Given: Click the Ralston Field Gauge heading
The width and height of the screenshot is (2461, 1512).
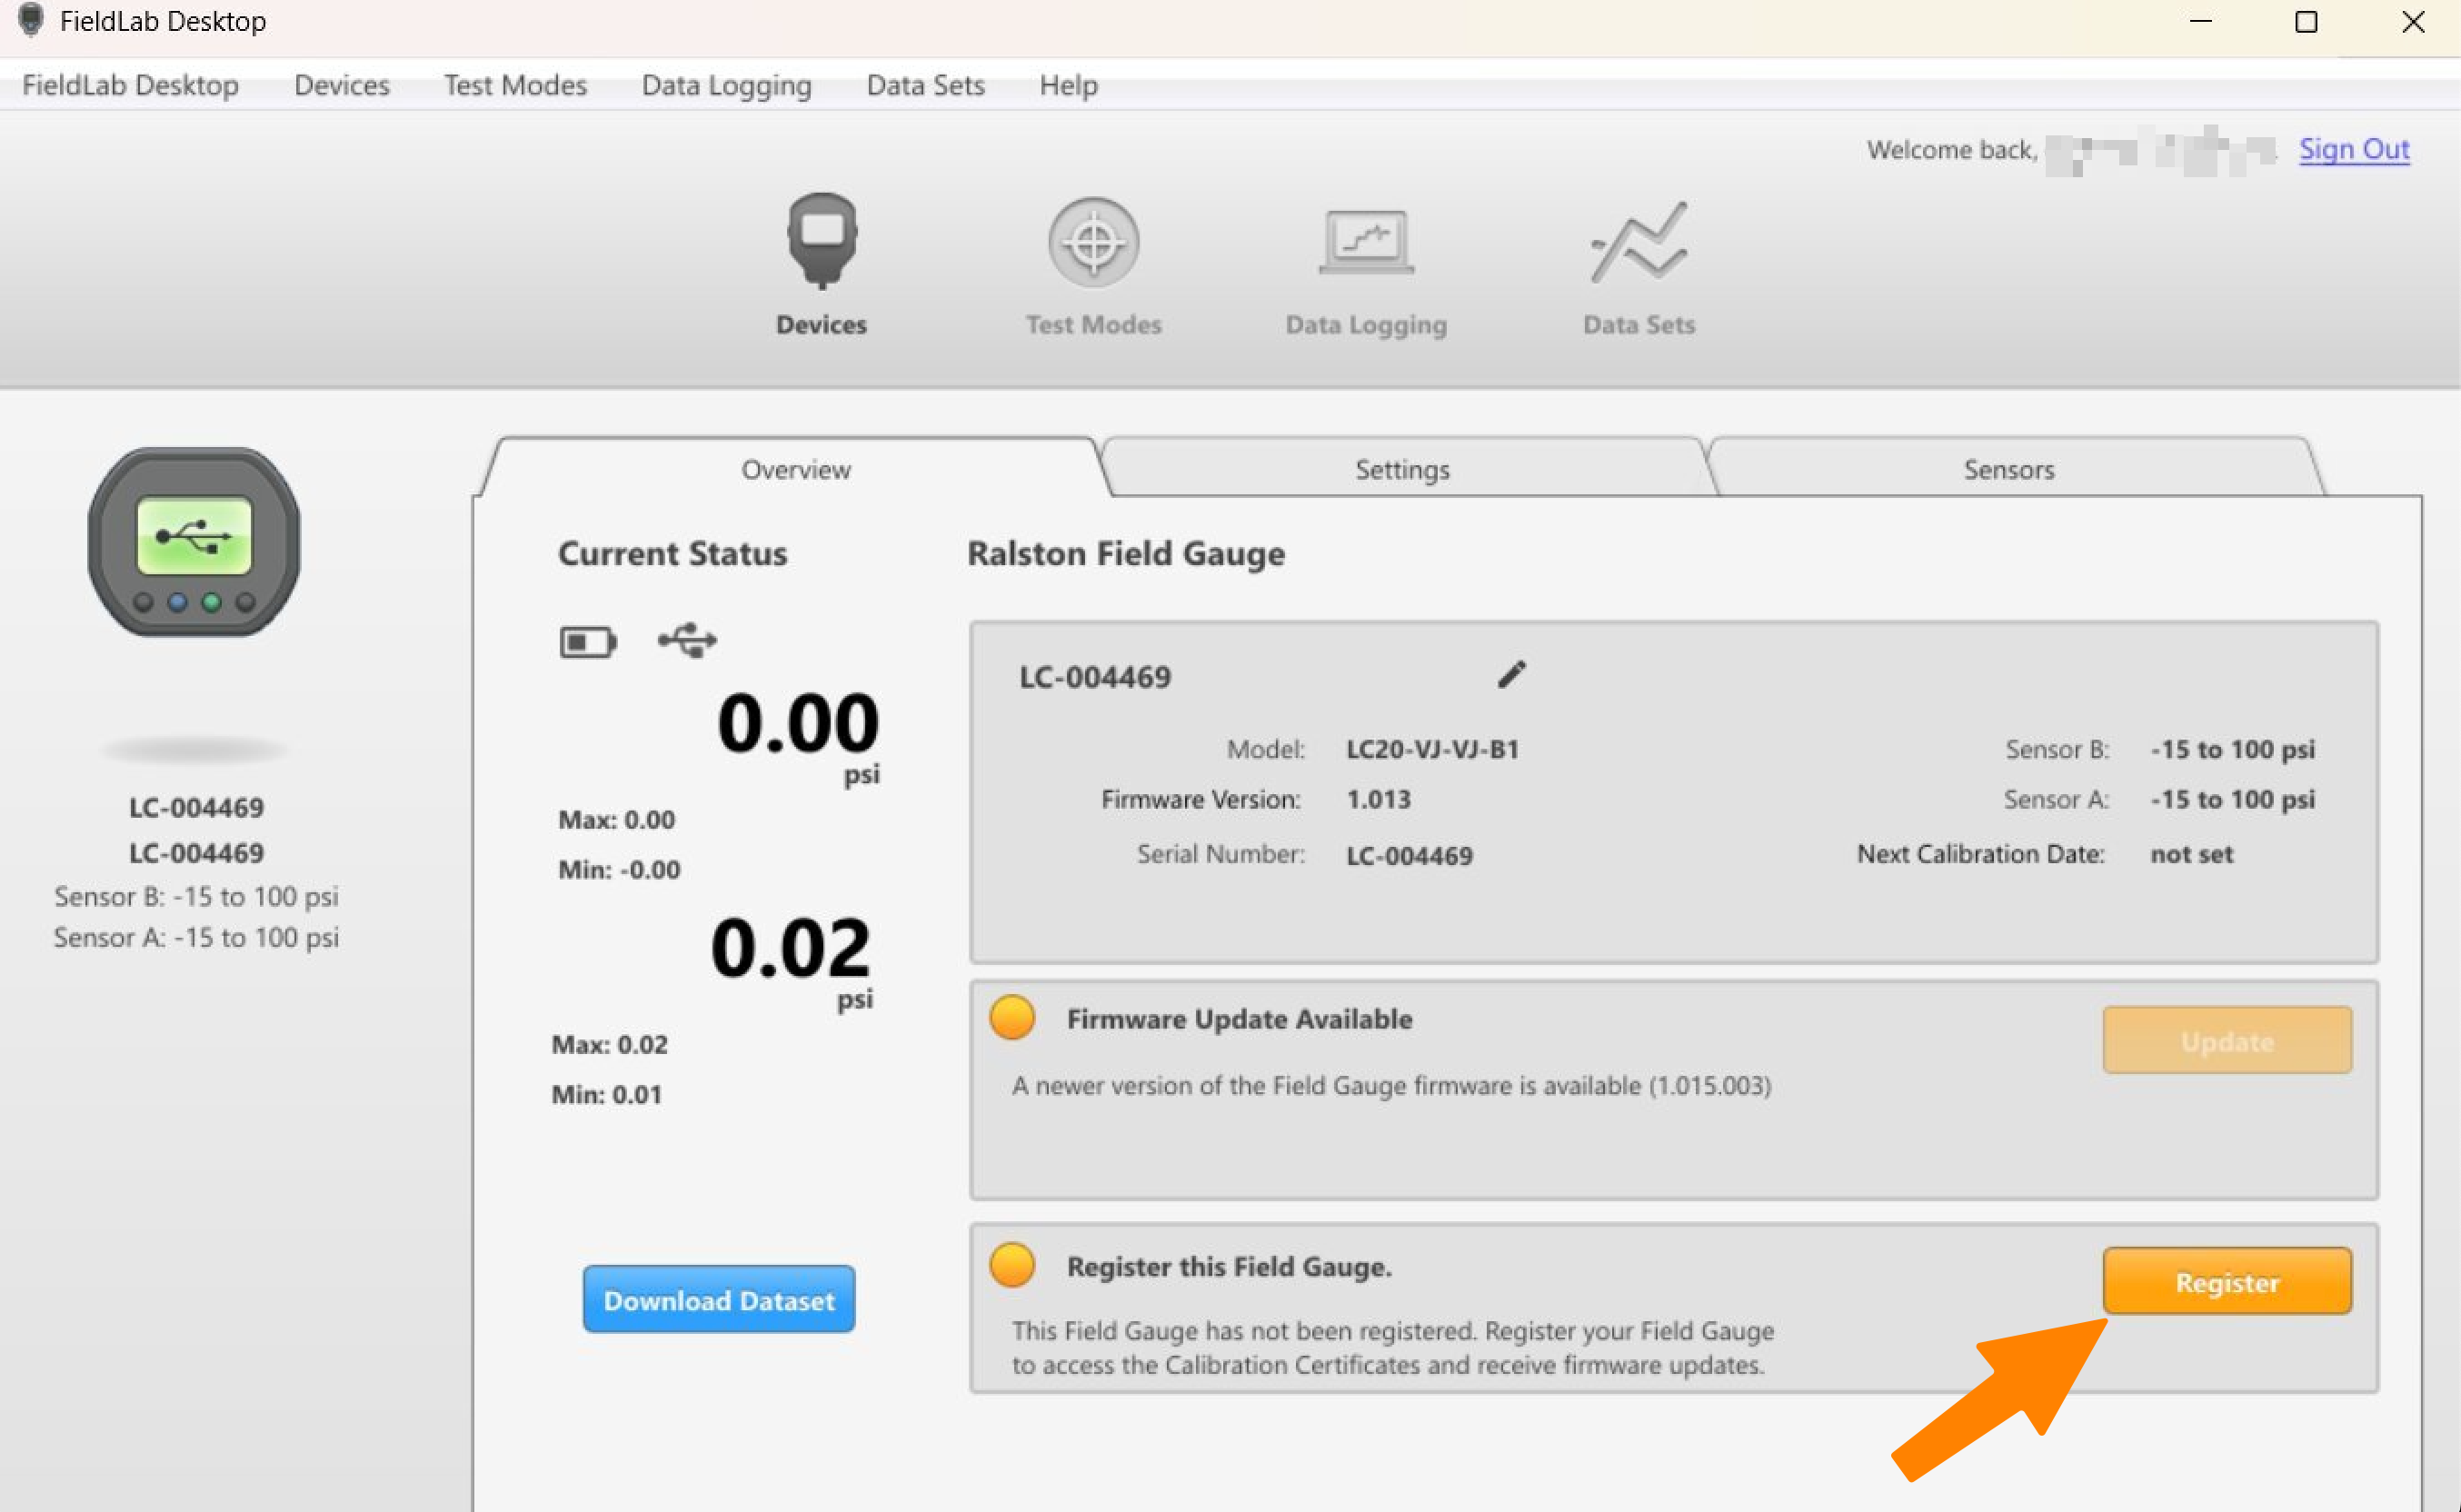Looking at the screenshot, I should coord(1126,554).
